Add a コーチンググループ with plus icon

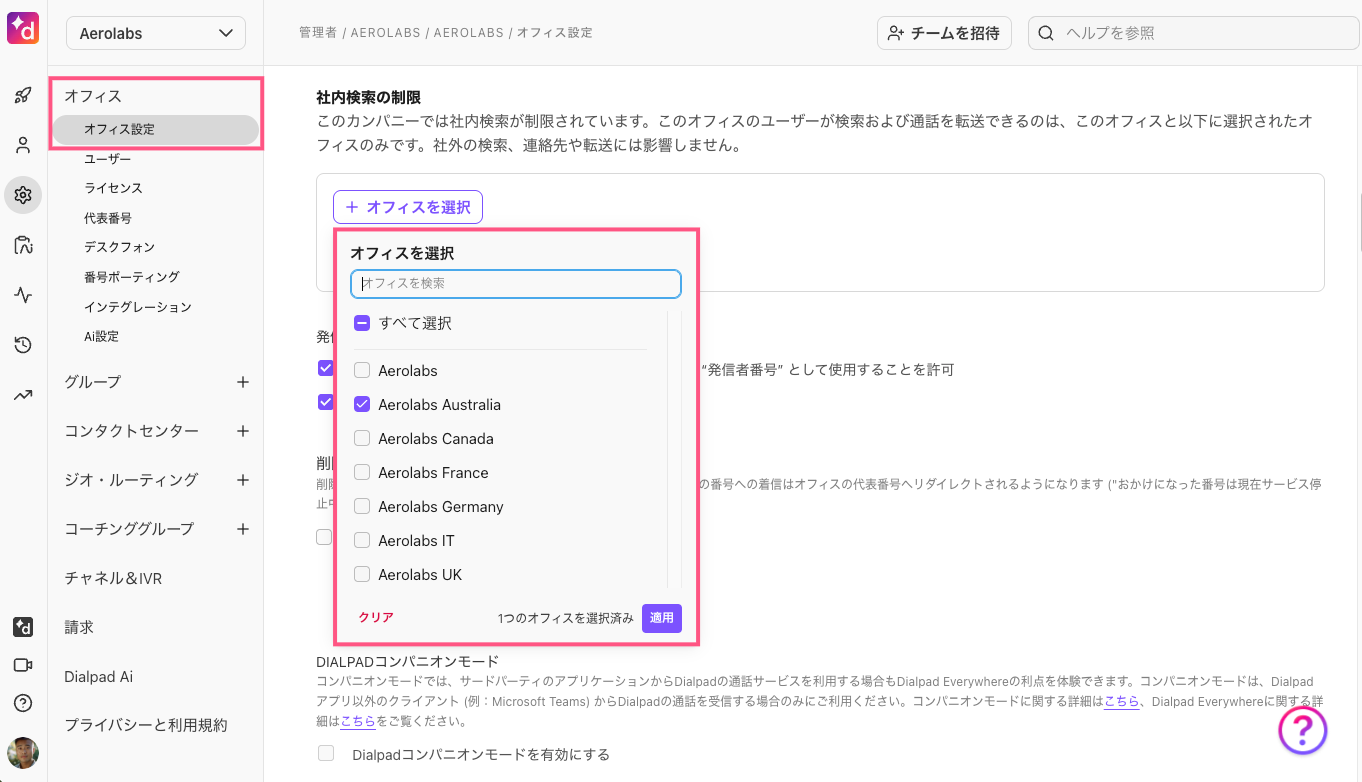(x=242, y=528)
